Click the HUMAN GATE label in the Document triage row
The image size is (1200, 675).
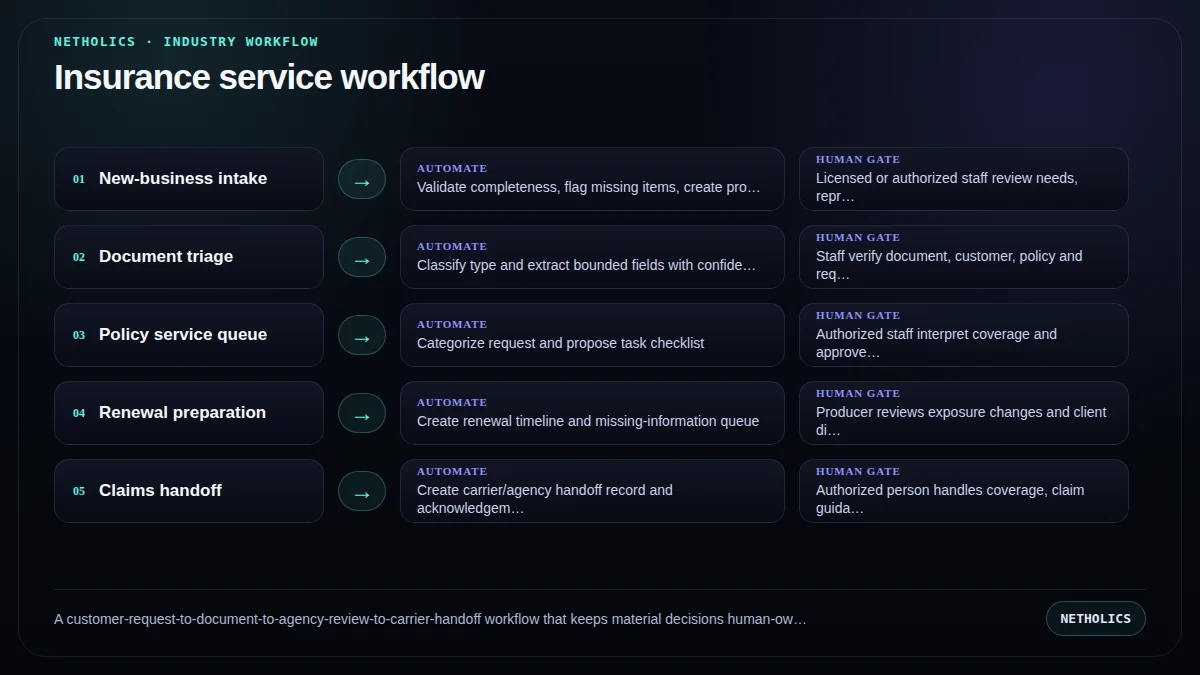(858, 237)
